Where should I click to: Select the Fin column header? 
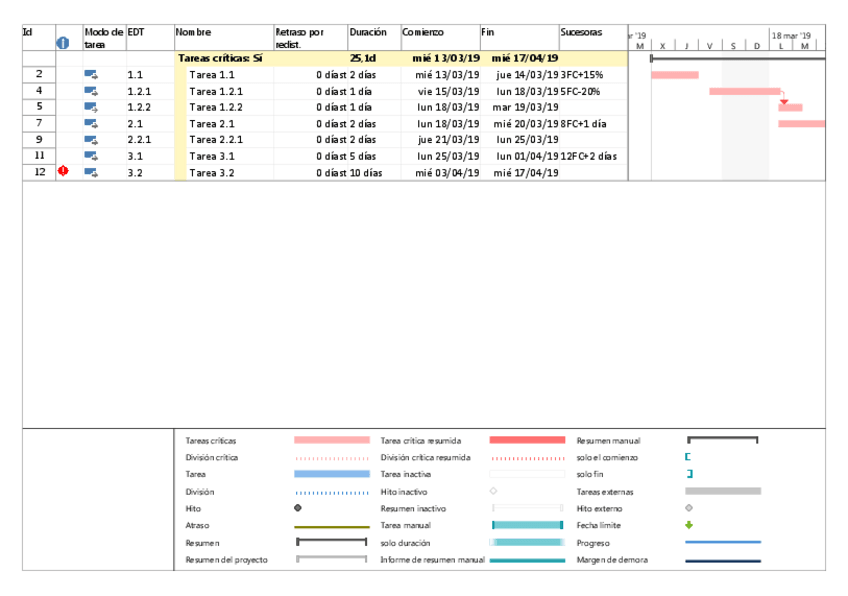519,37
